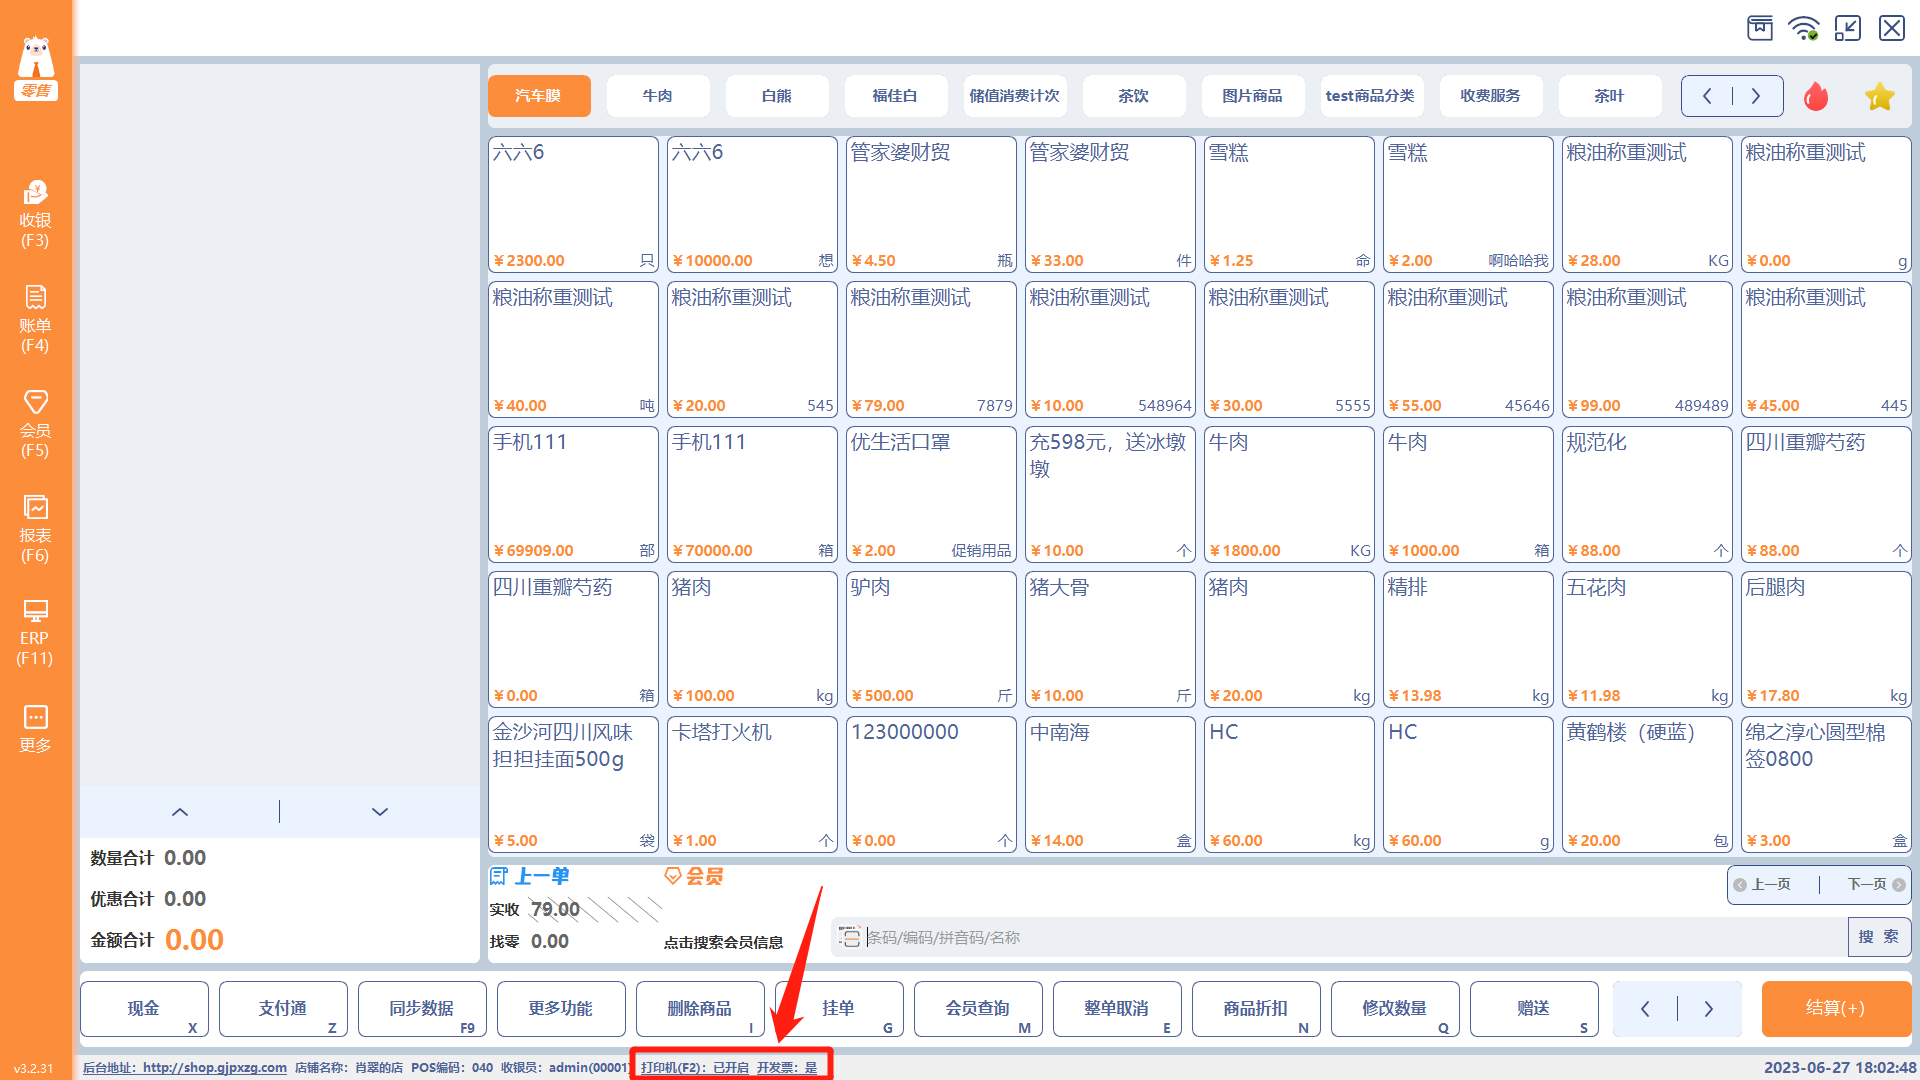The image size is (1920, 1080).
Task: Click the 搜索 search button
Action: point(1879,937)
